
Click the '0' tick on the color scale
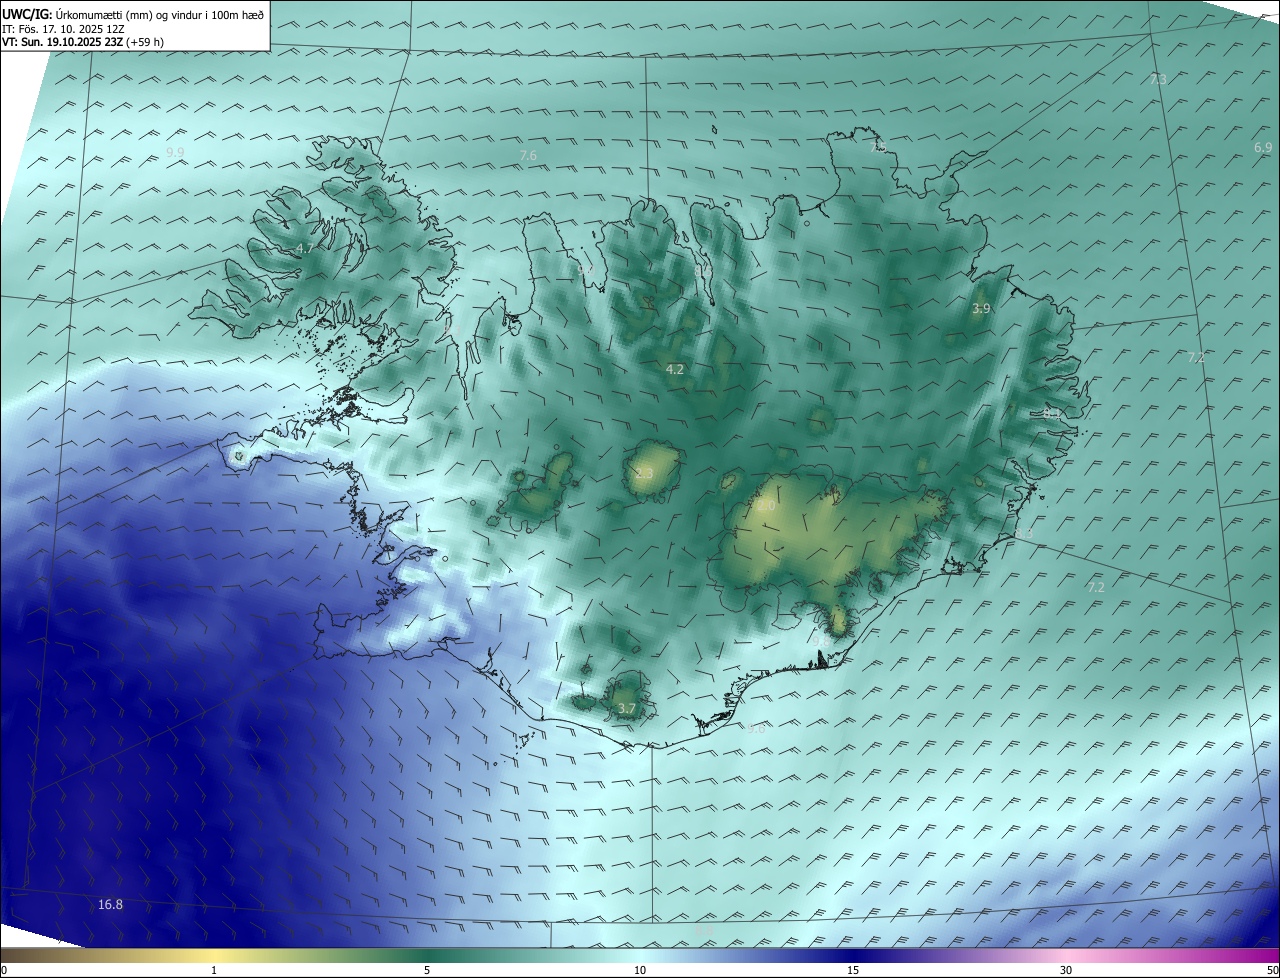(x=4, y=971)
